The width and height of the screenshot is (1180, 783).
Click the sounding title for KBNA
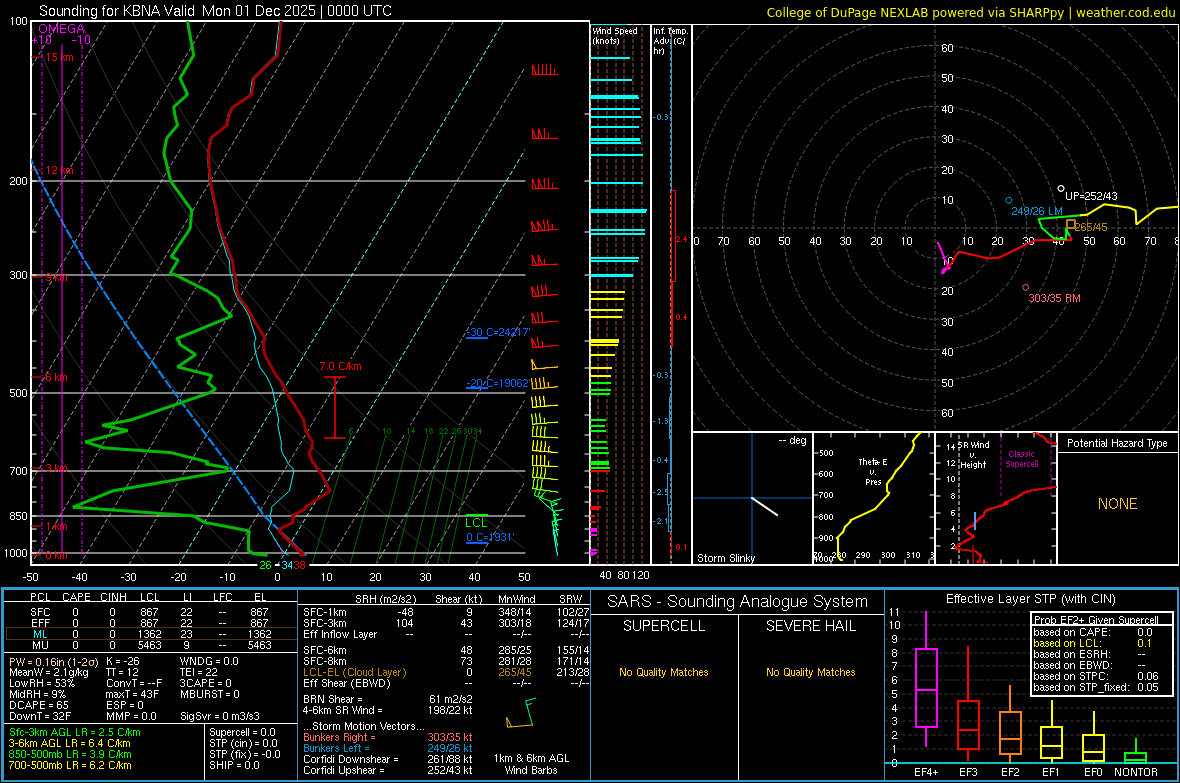click(215, 11)
